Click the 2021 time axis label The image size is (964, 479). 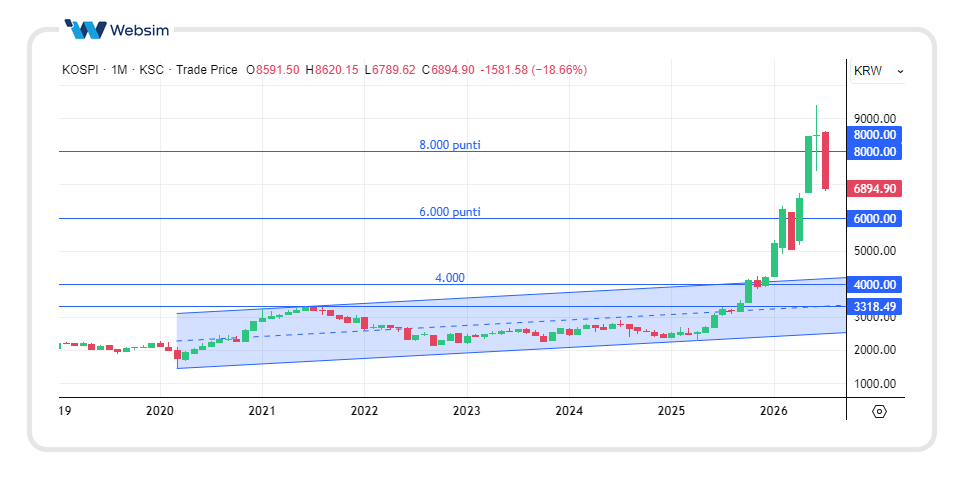pyautogui.click(x=262, y=411)
